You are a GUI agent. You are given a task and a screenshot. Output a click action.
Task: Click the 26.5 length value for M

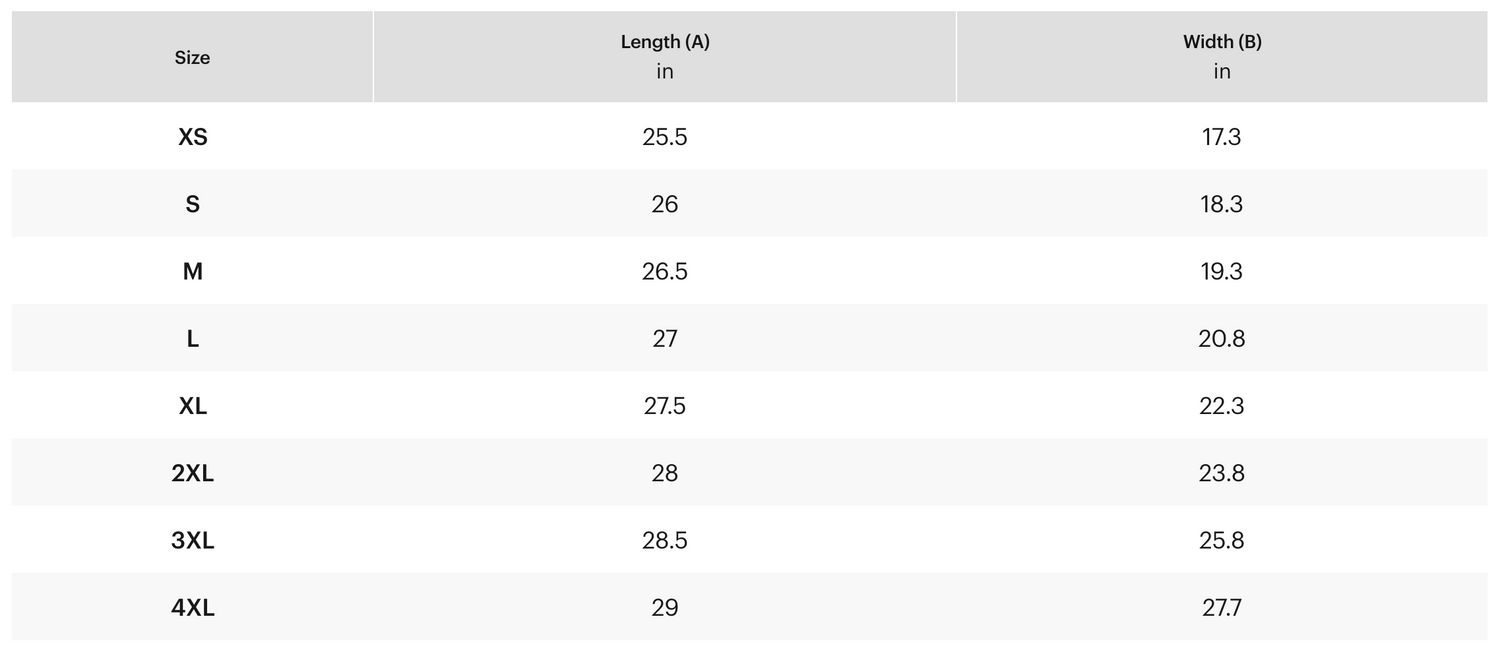665,271
